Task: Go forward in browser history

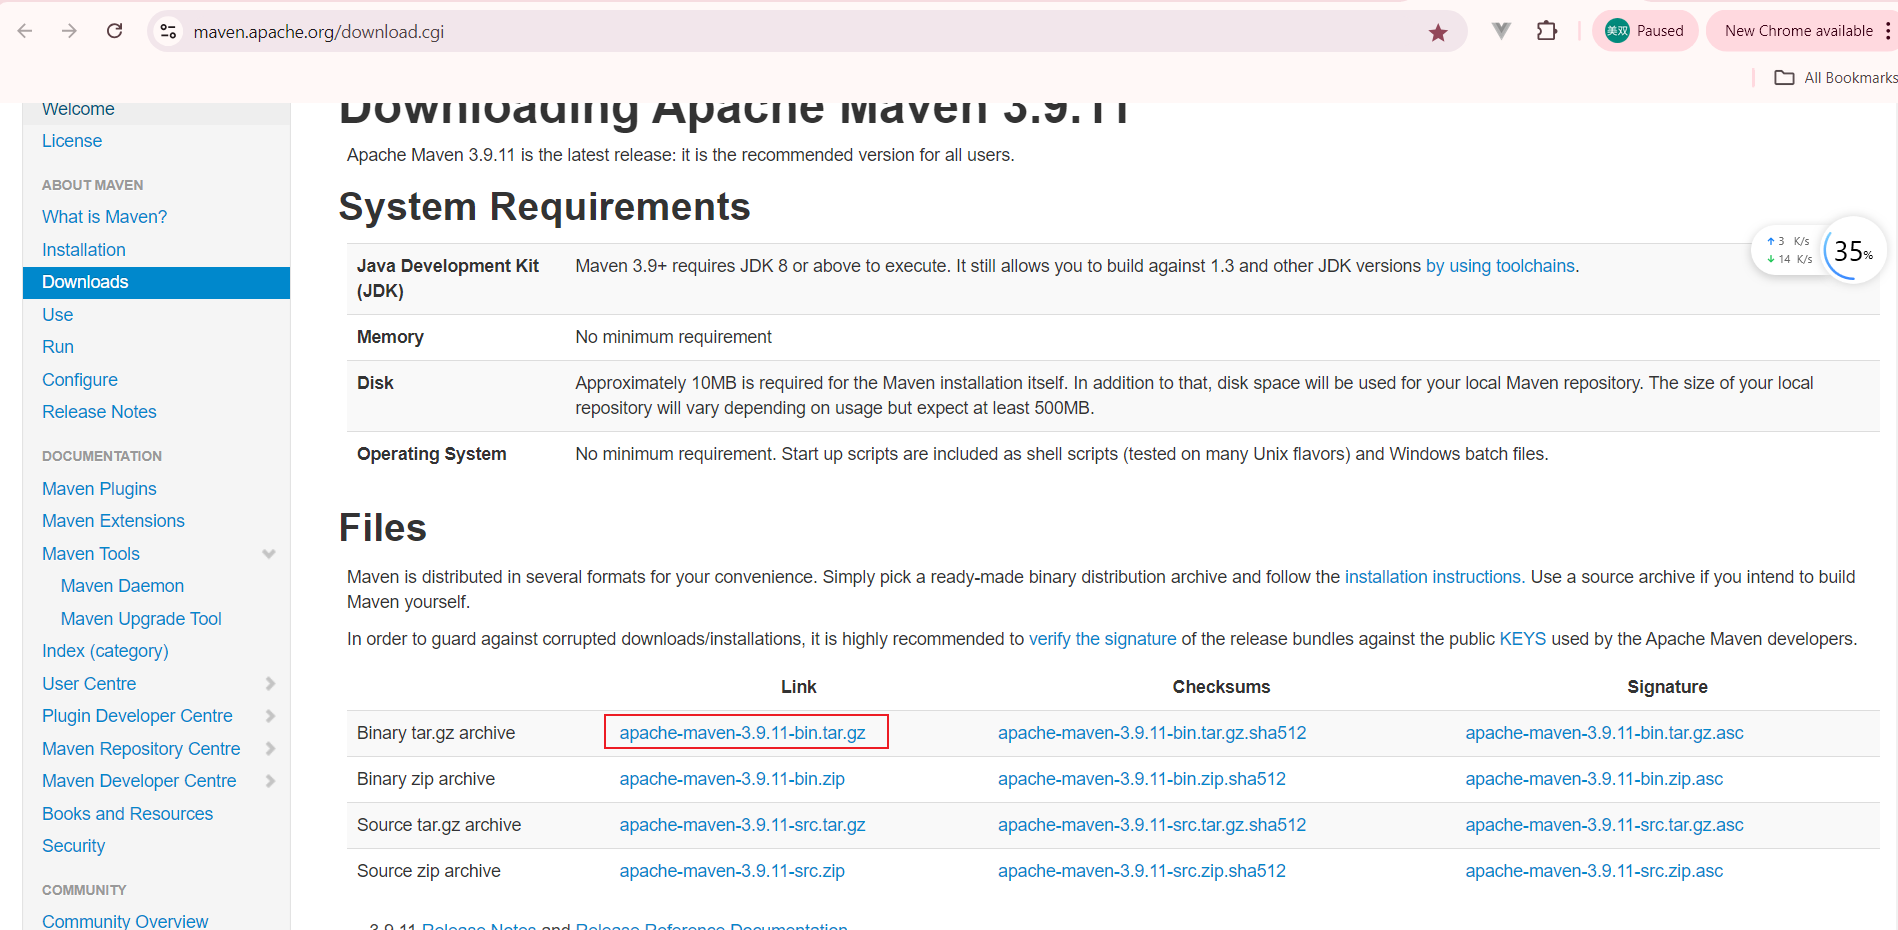Action: pyautogui.click(x=69, y=31)
